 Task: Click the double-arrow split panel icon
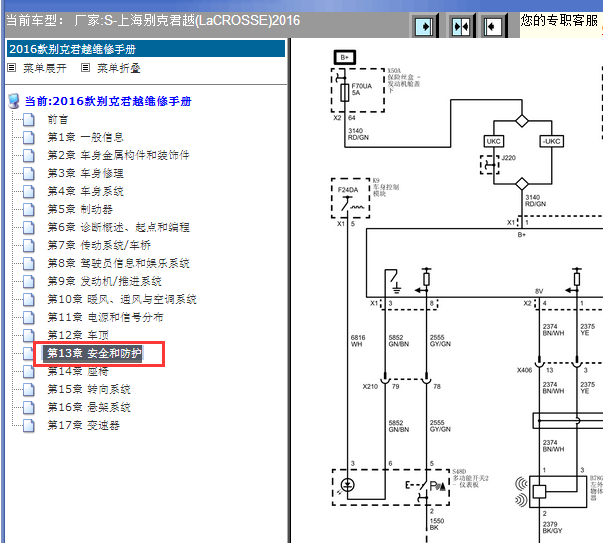(461, 27)
